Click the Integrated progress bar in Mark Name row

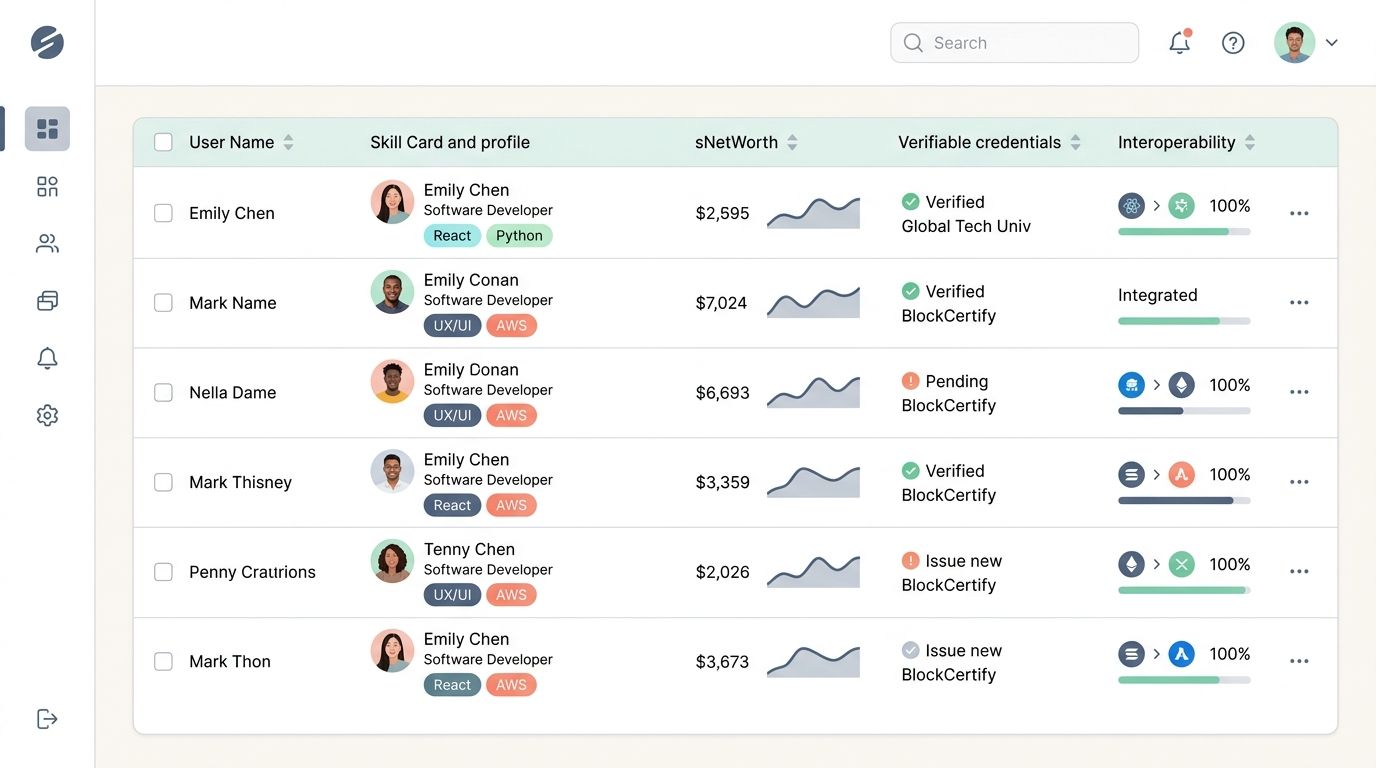pyautogui.click(x=1184, y=321)
